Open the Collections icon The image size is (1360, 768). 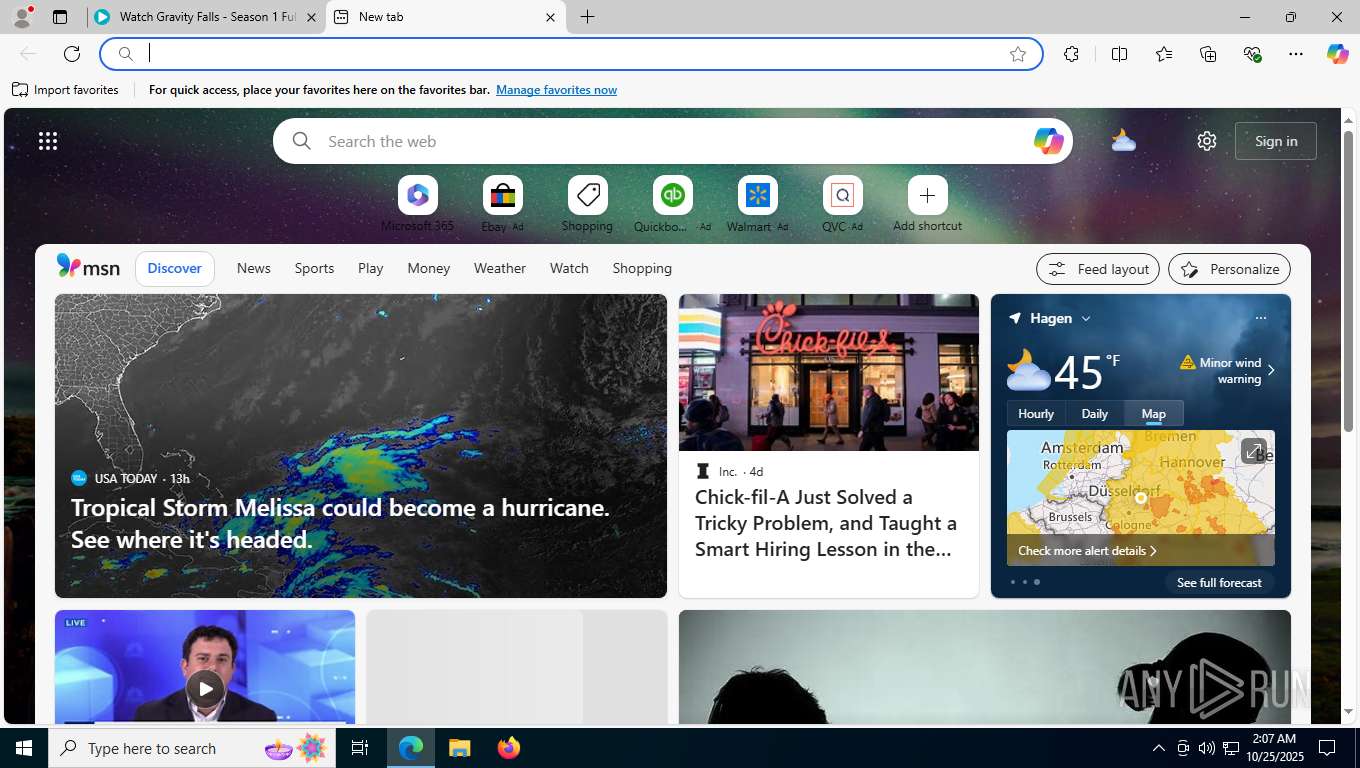click(1208, 54)
